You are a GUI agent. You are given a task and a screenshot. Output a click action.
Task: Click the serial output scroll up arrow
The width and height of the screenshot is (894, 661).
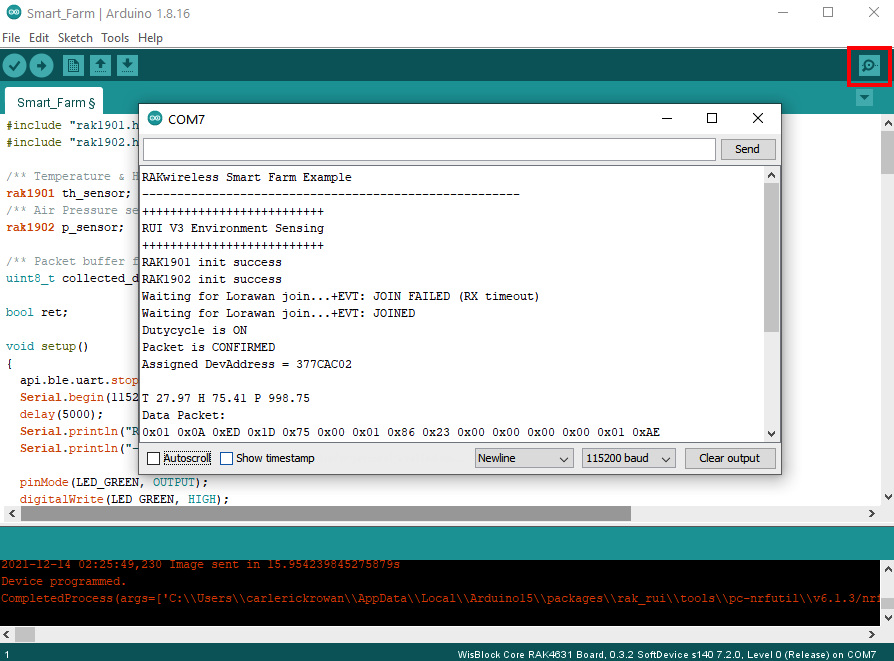click(x=771, y=176)
